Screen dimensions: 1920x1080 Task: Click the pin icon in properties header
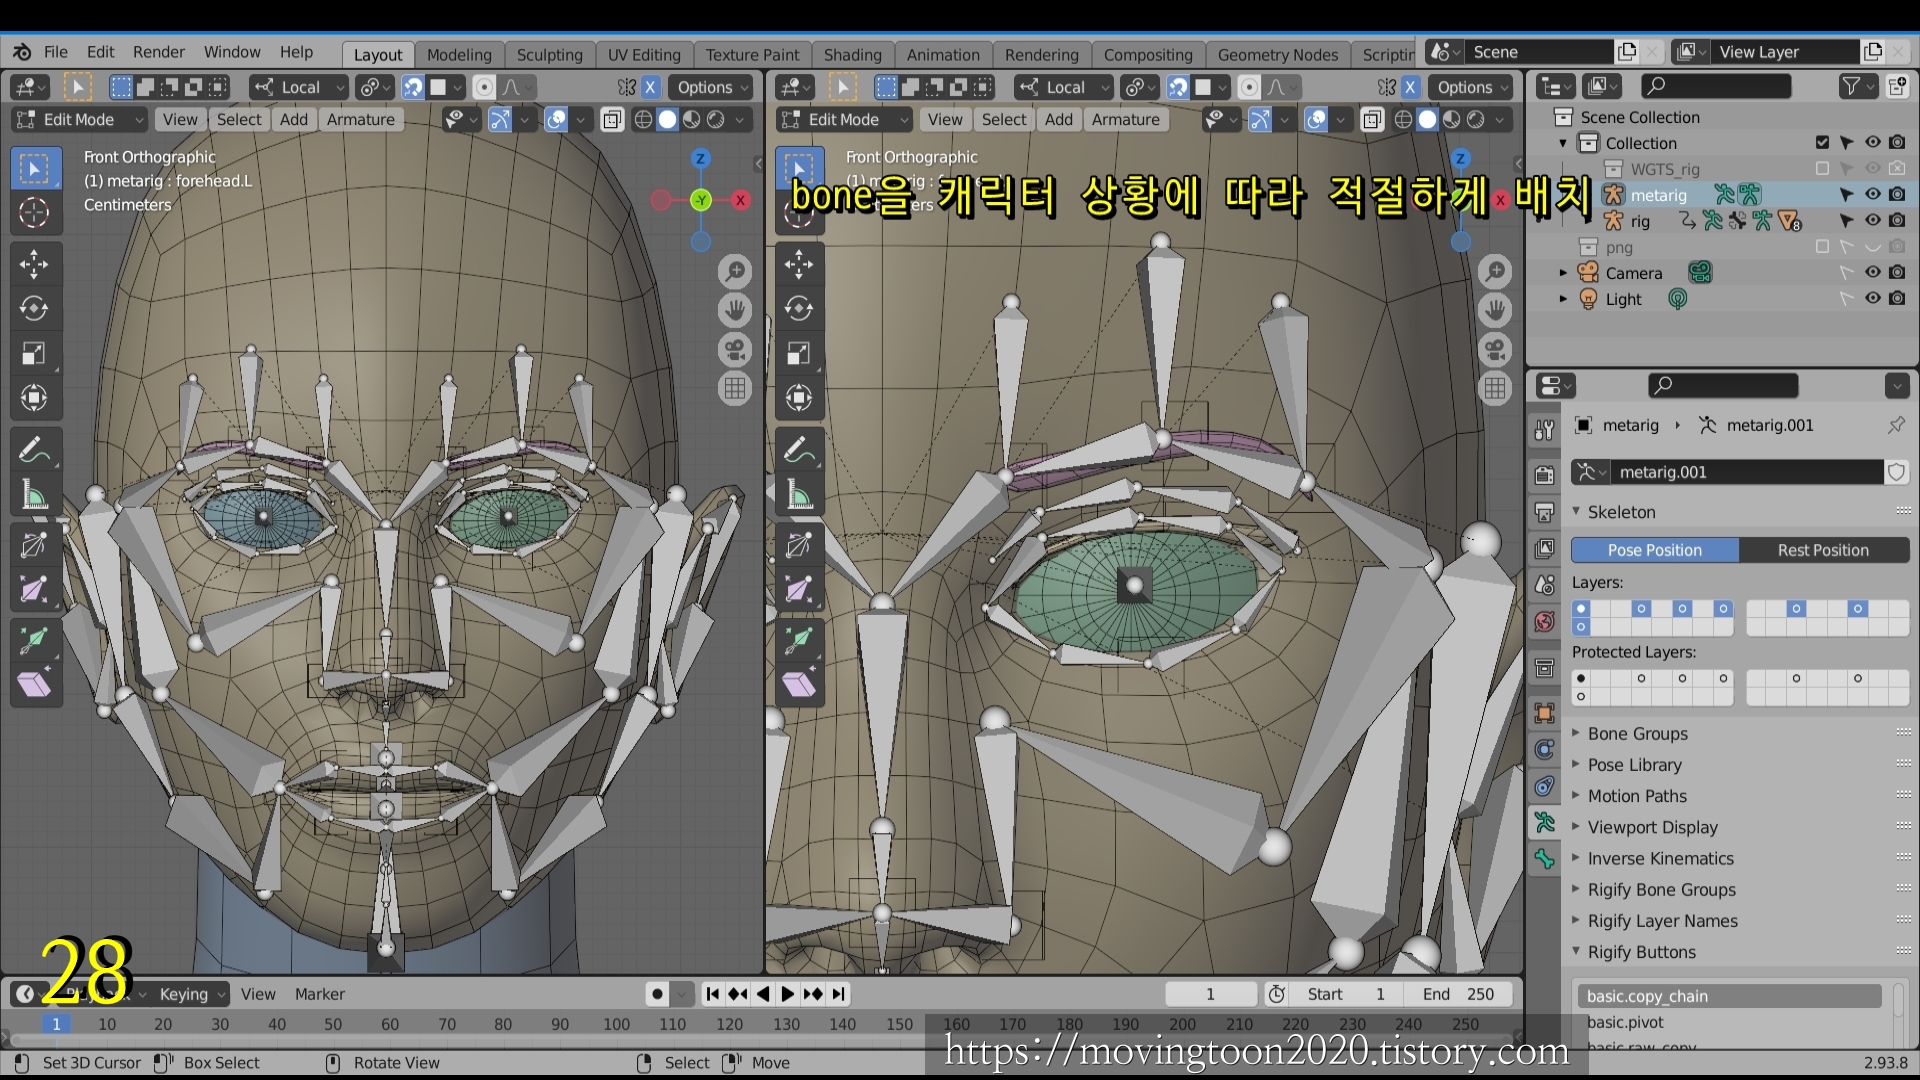[1896, 425]
